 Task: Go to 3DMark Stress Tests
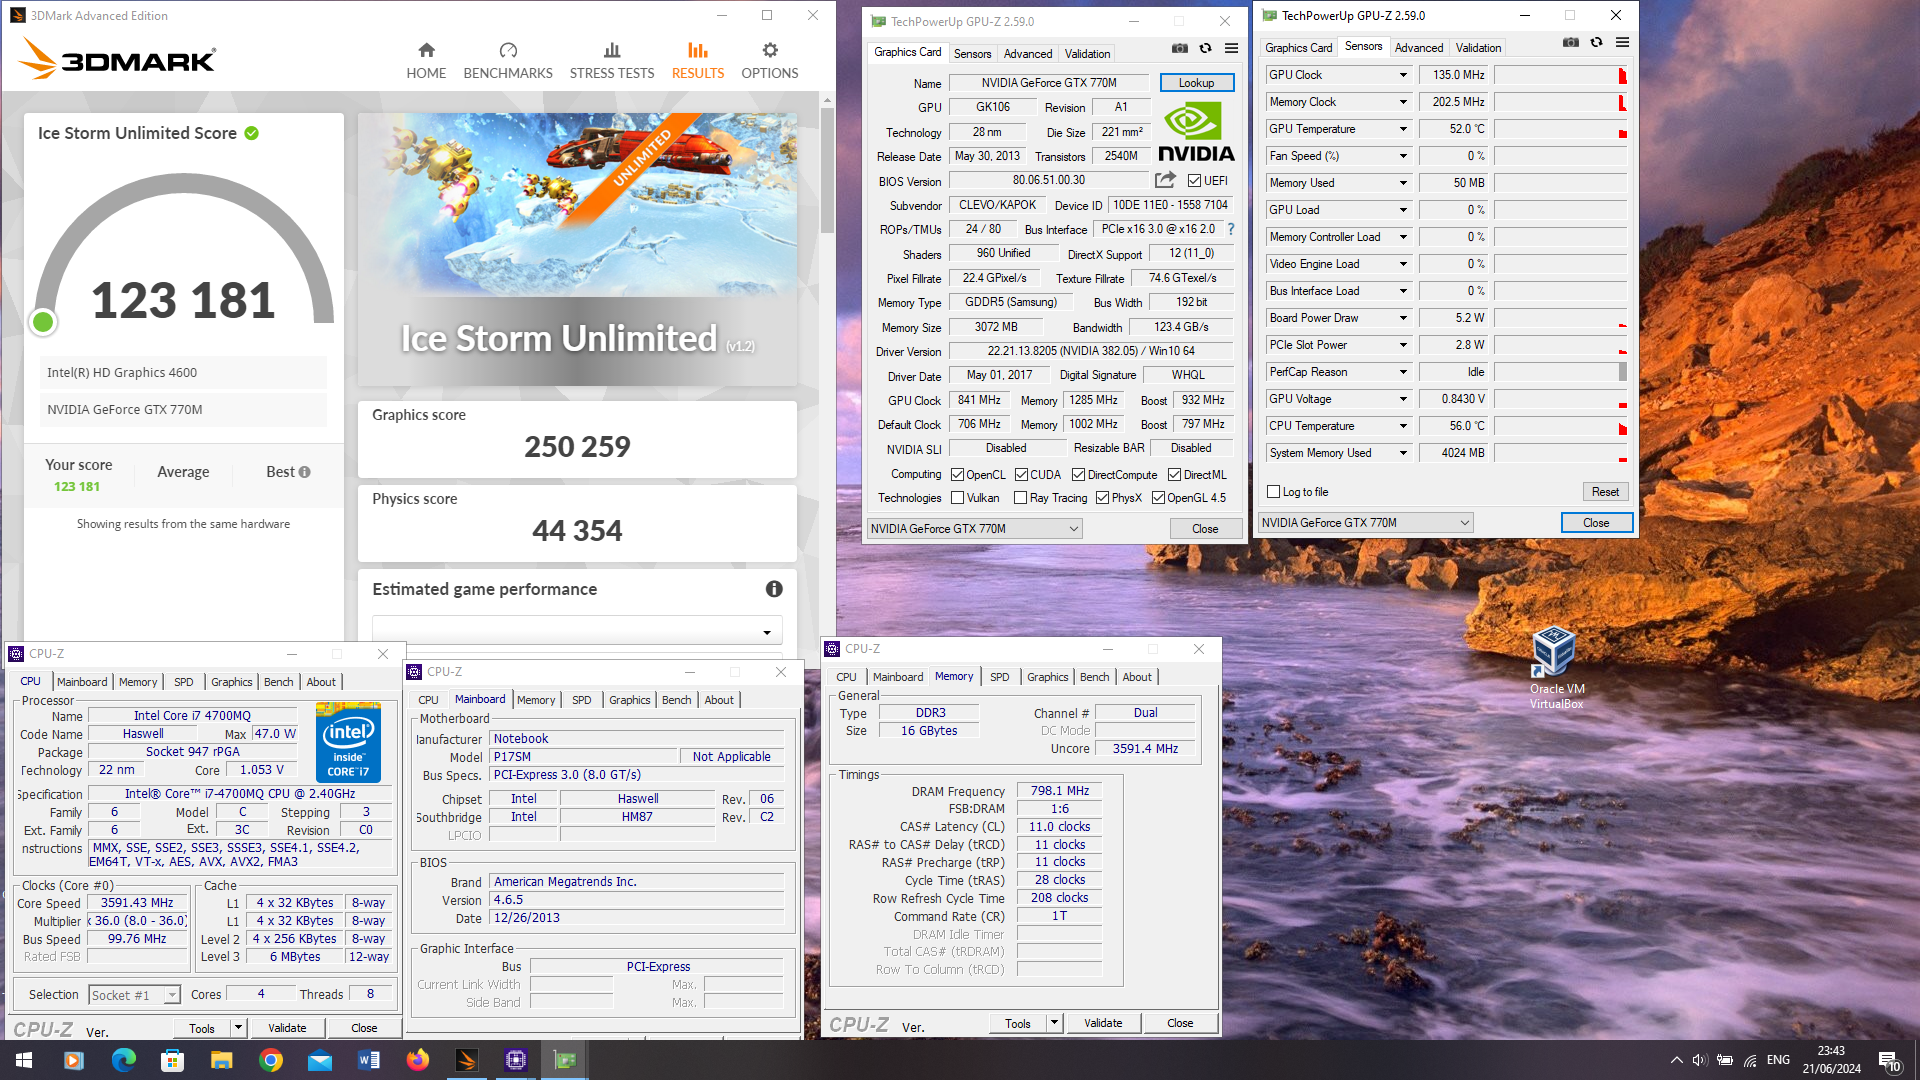(x=612, y=61)
